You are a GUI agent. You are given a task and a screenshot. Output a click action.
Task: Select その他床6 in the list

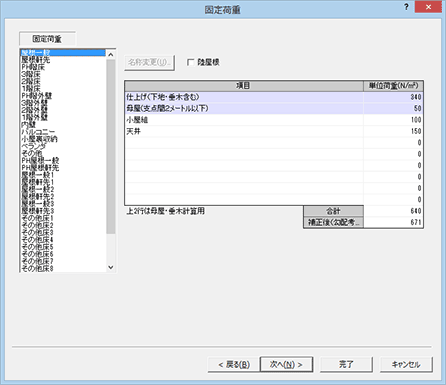tap(63, 254)
